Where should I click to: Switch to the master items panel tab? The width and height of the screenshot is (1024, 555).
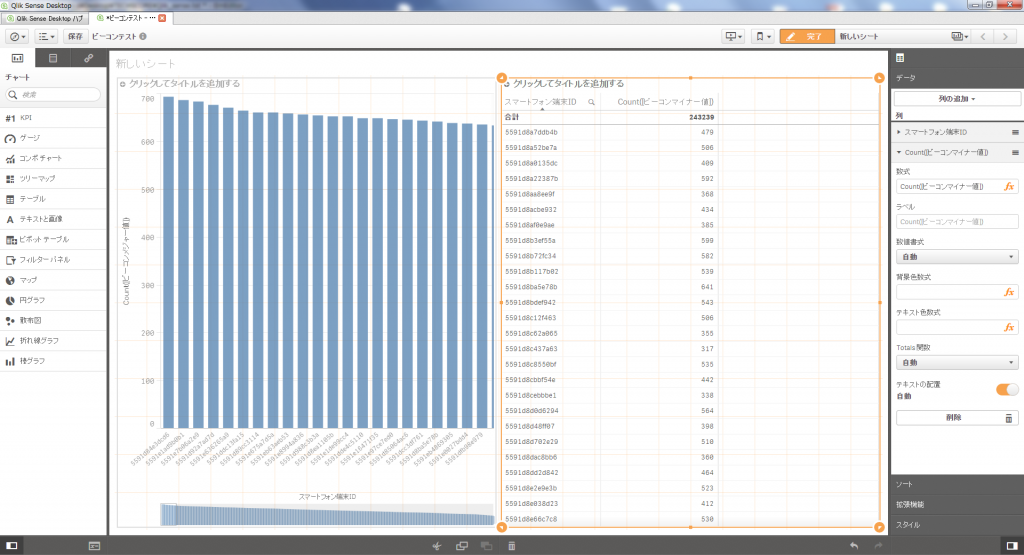(x=88, y=59)
